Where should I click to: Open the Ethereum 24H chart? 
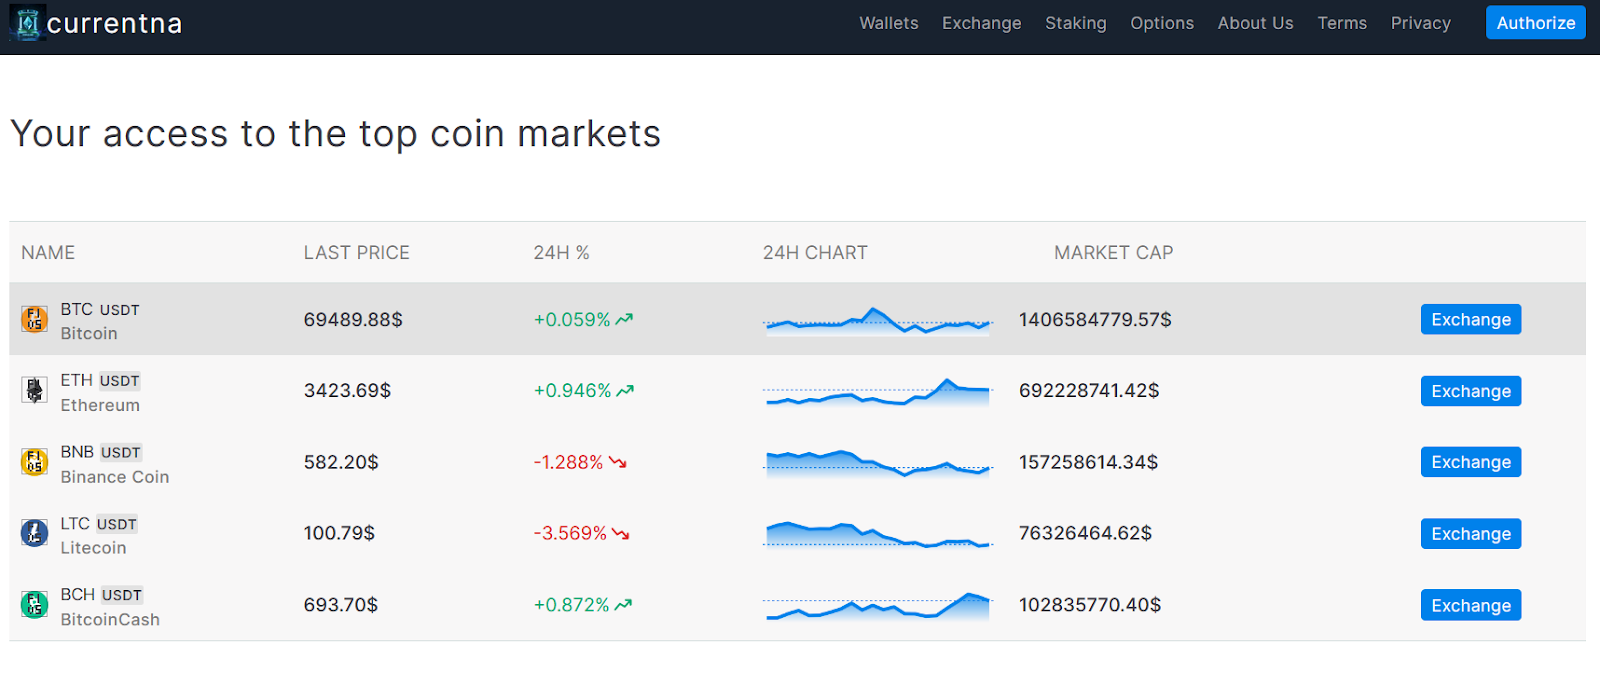pos(878,391)
